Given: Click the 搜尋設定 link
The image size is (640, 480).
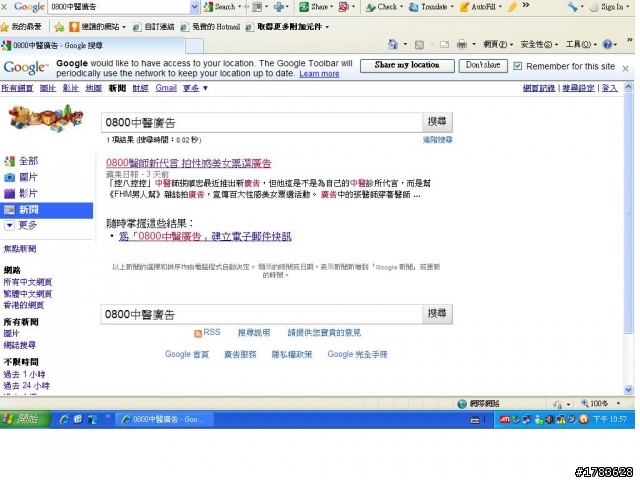Looking at the screenshot, I should click(578, 88).
